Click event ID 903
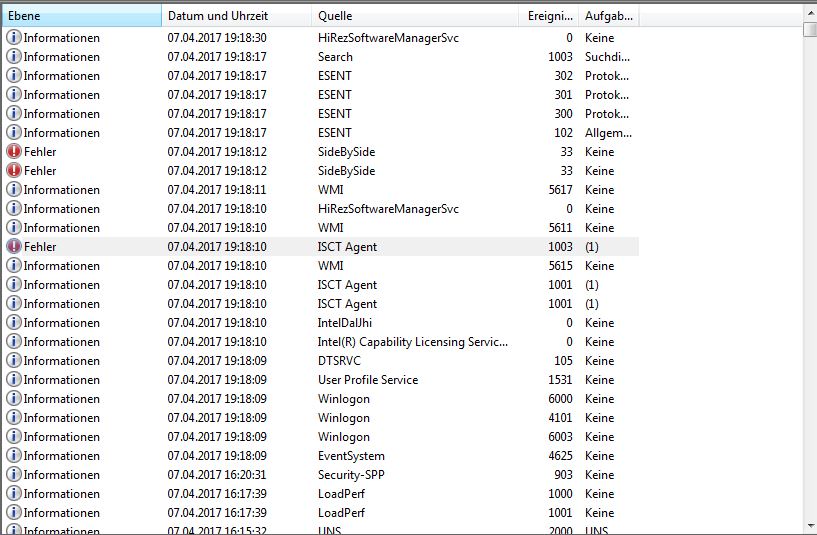Image resolution: width=817 pixels, height=535 pixels. click(563, 475)
